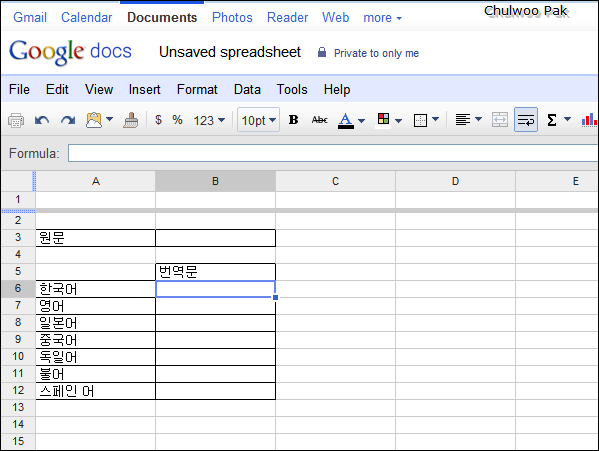The height and width of the screenshot is (451, 599).
Task: Select cell containing 원문
Action: coord(96,238)
